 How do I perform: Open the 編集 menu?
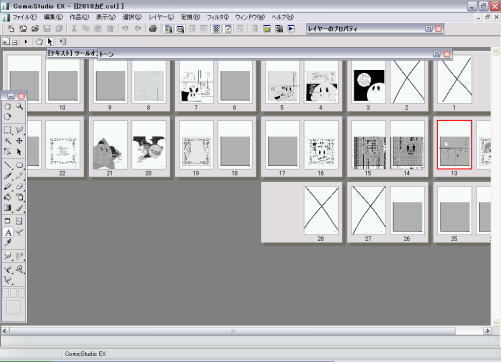(x=53, y=17)
